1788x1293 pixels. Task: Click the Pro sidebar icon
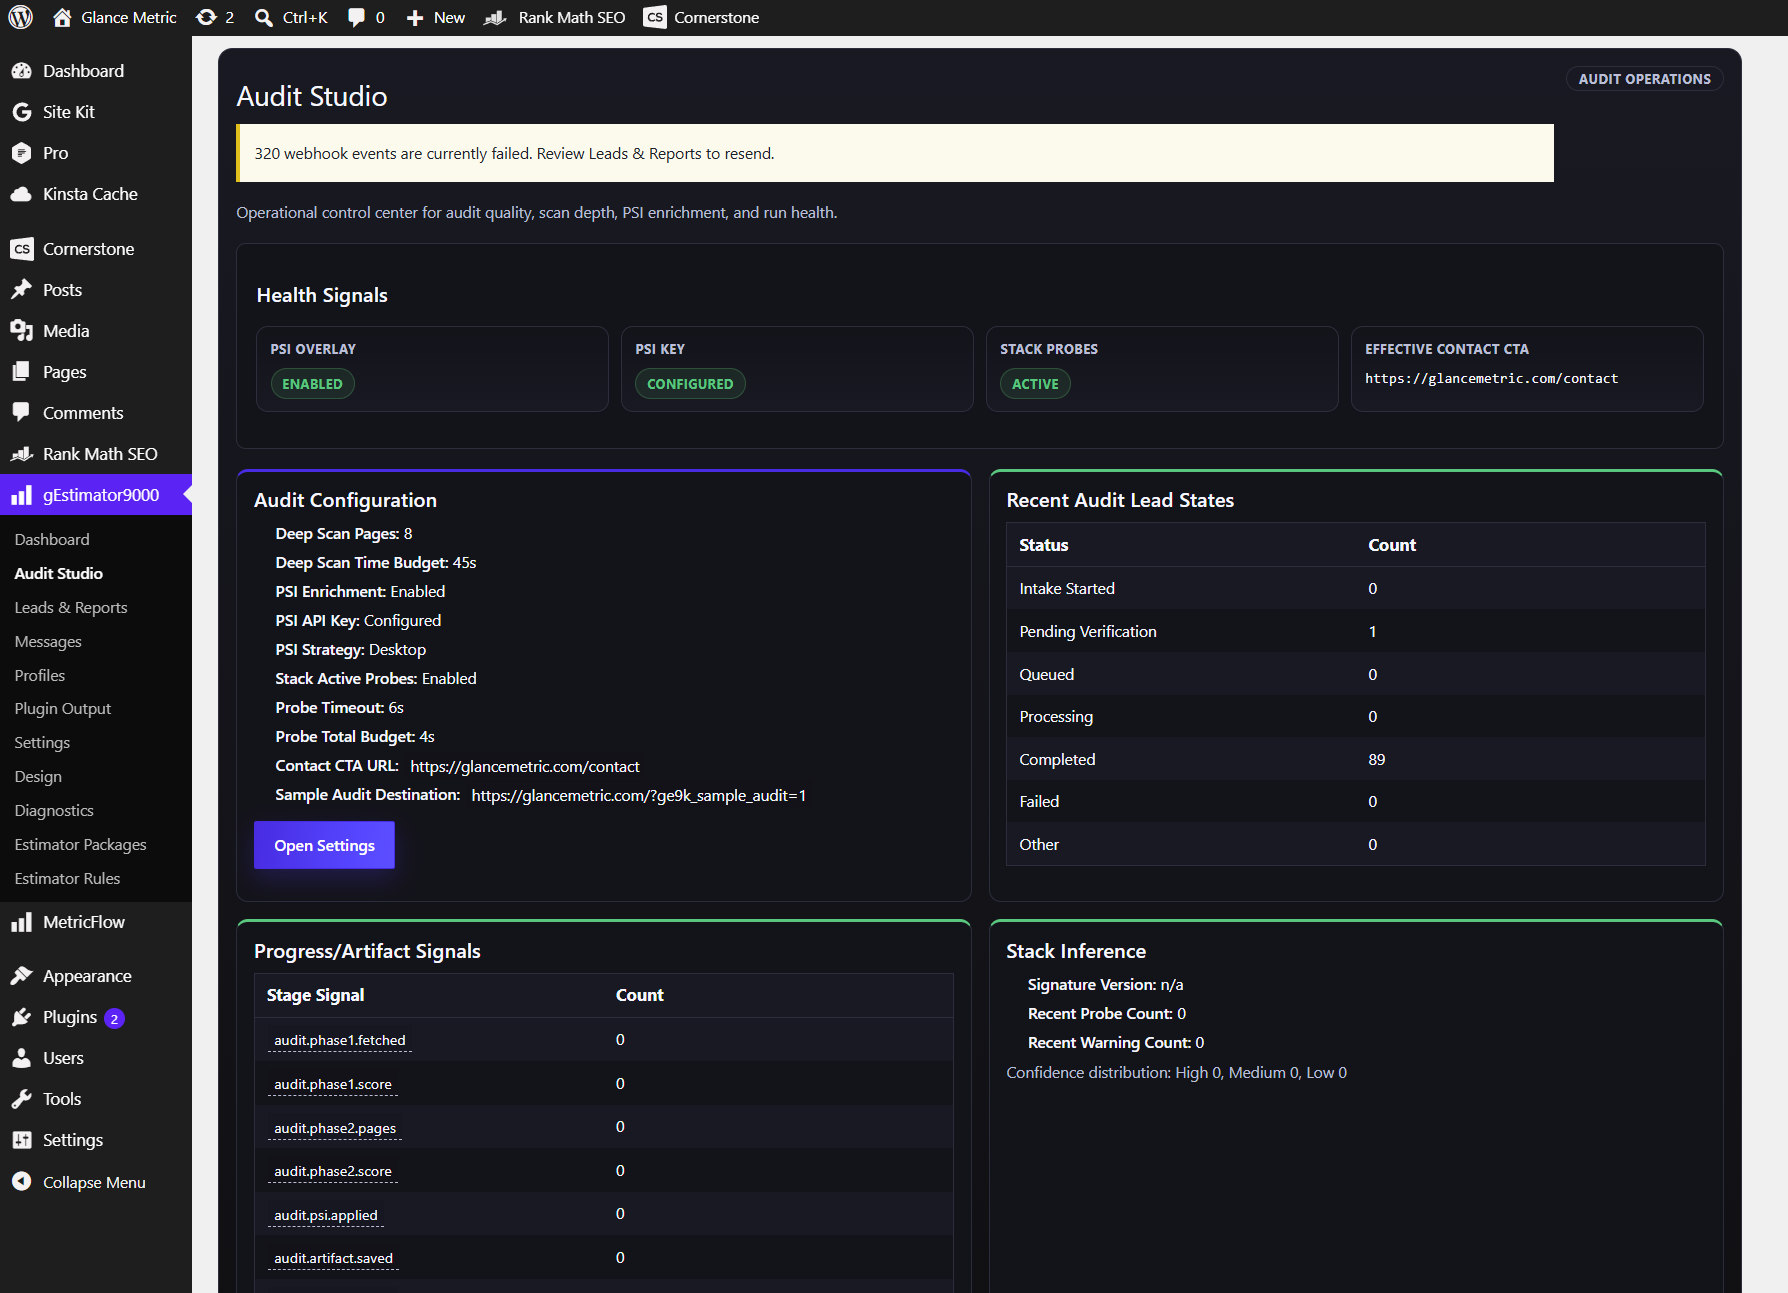pos(21,153)
